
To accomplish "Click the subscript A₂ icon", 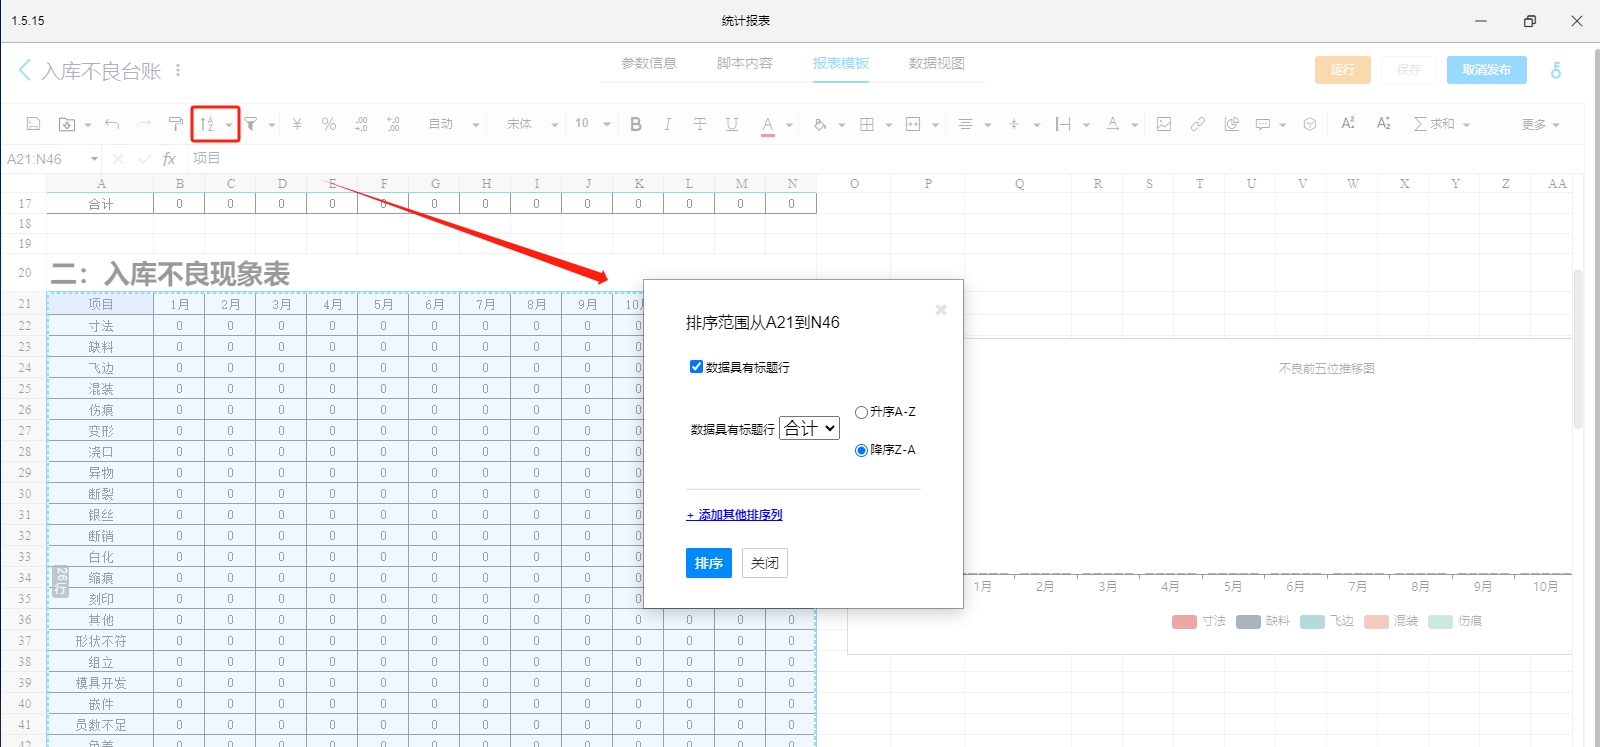I will [x=1384, y=123].
